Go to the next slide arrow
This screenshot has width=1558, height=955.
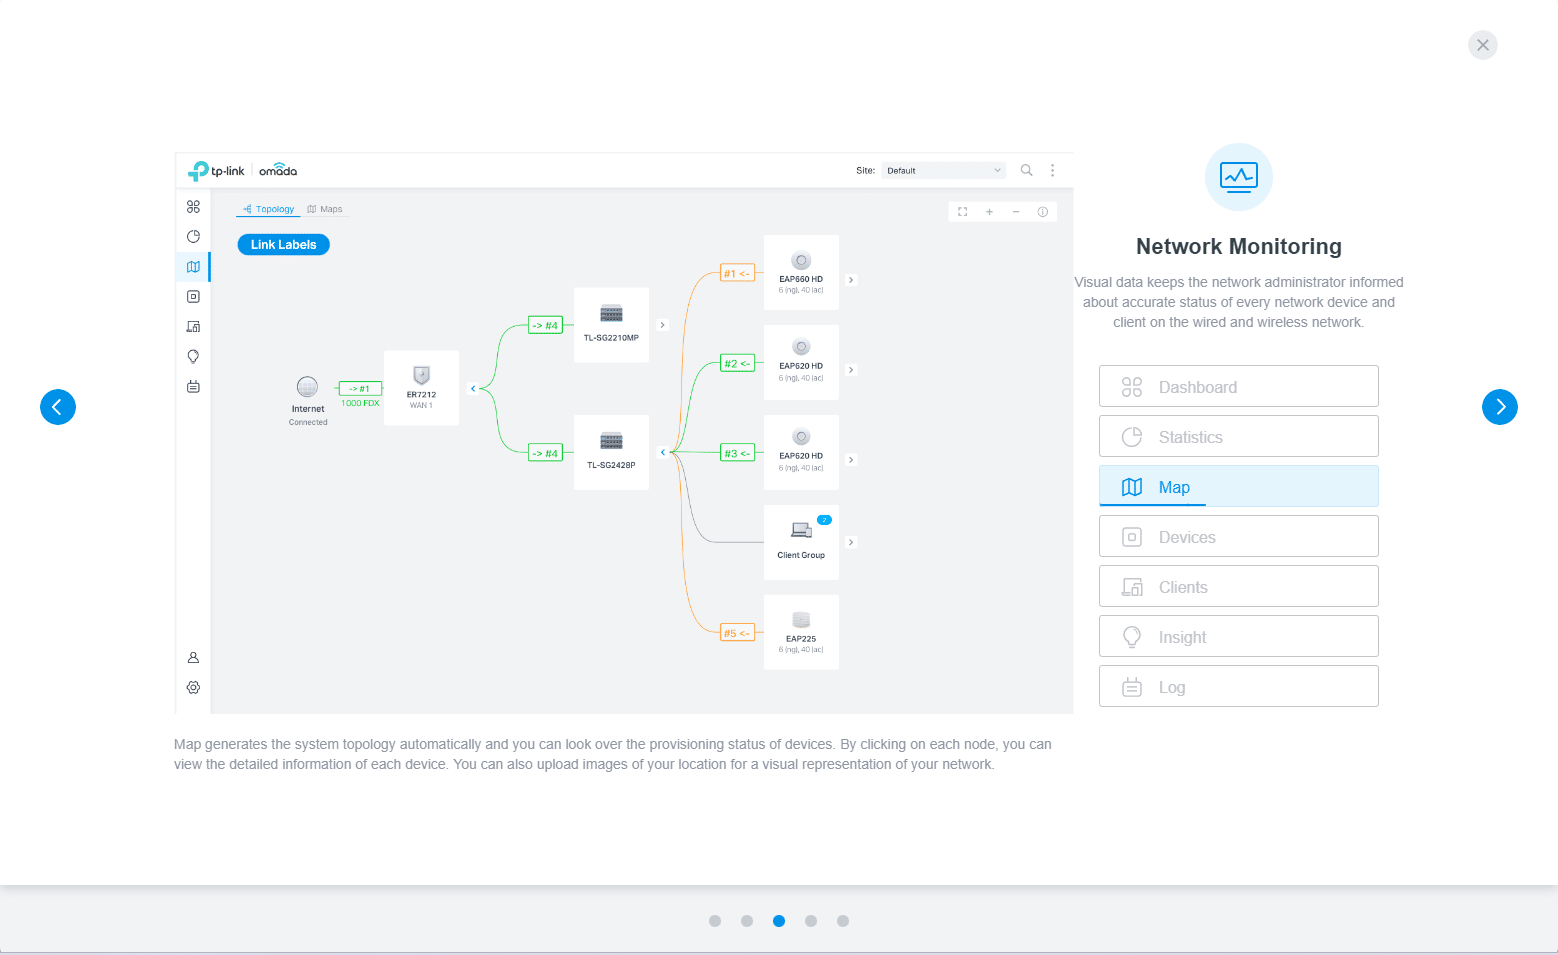click(1499, 407)
